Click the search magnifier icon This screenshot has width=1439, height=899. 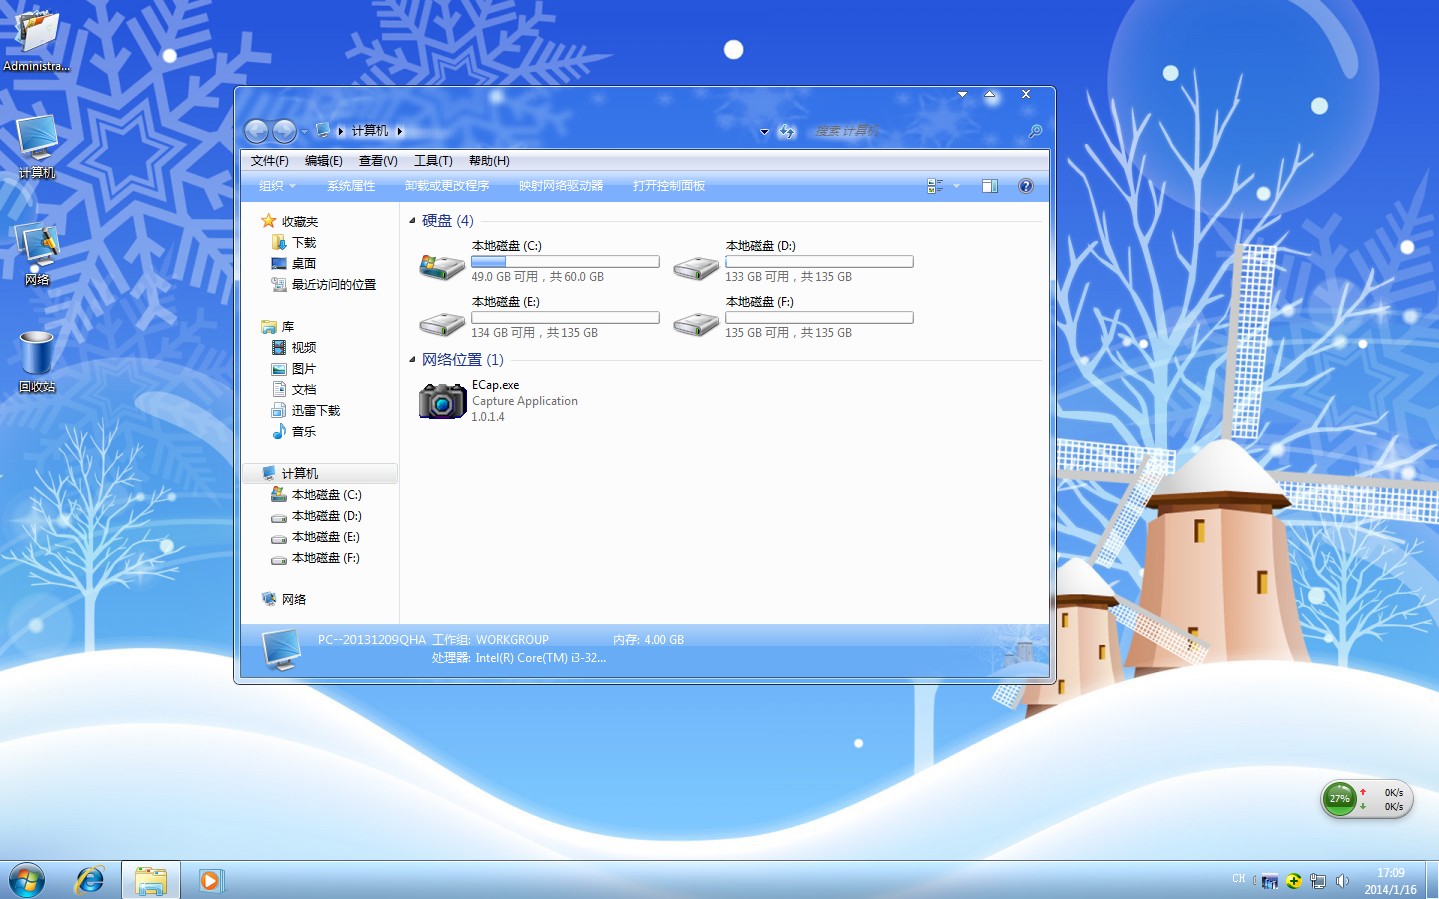tap(1035, 131)
